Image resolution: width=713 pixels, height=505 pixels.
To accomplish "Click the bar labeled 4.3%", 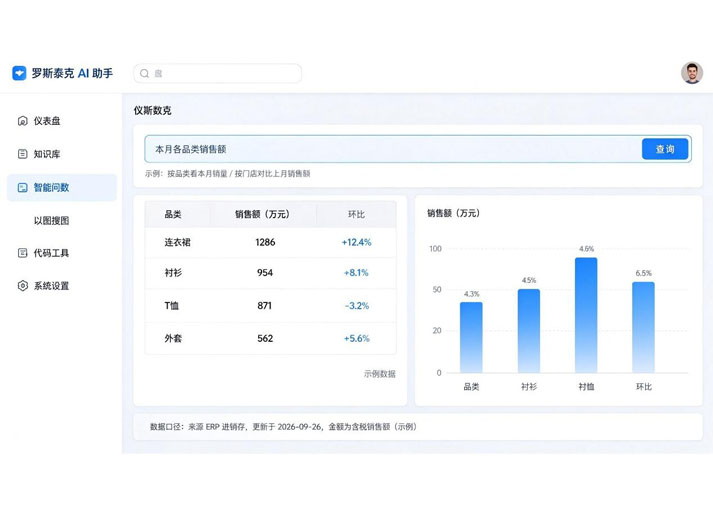I will (471, 337).
